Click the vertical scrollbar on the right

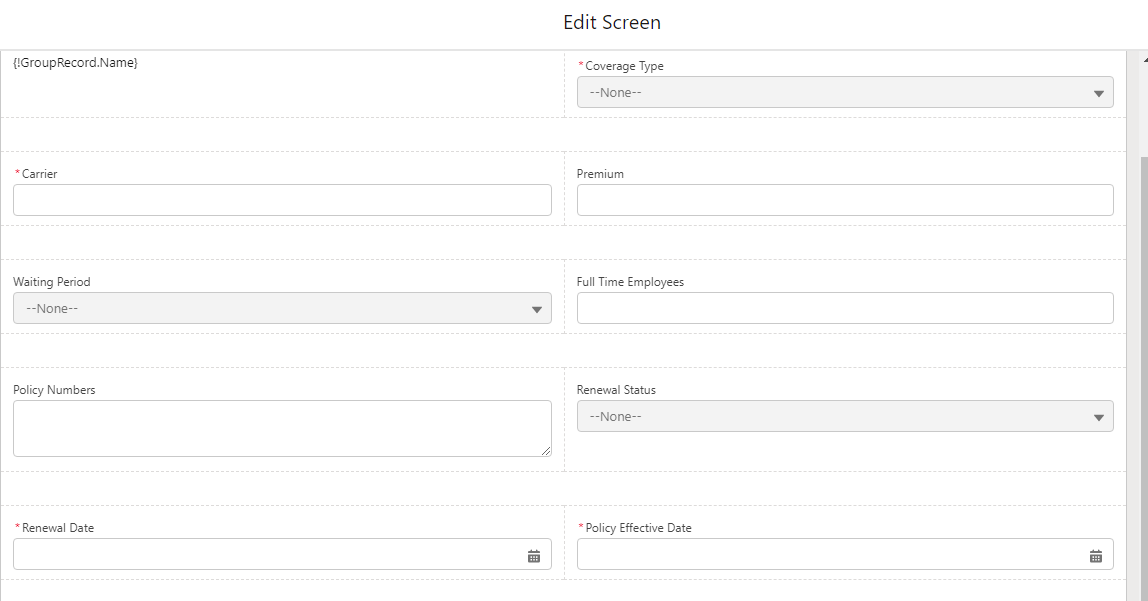1142,350
